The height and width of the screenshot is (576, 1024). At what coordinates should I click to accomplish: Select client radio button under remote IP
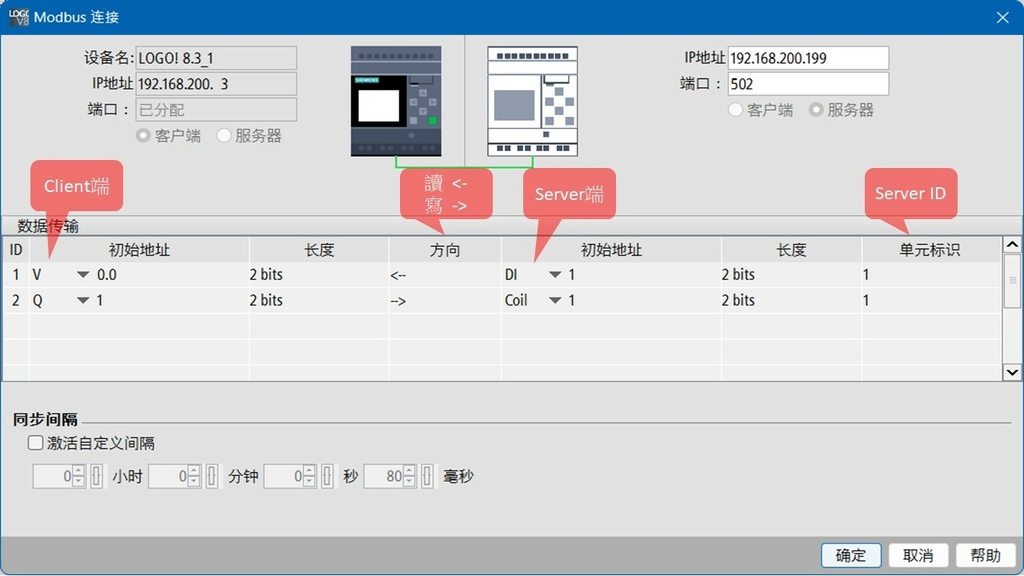point(735,110)
